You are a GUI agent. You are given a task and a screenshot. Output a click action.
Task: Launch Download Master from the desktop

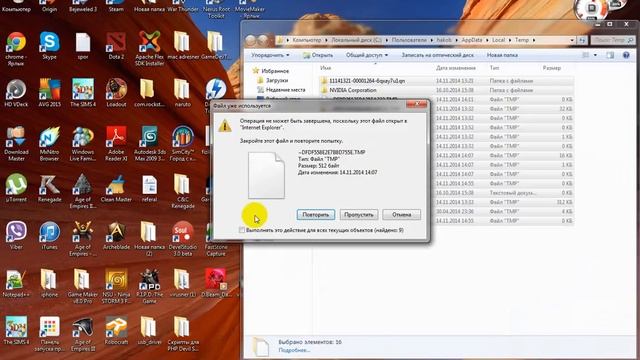[x=16, y=144]
